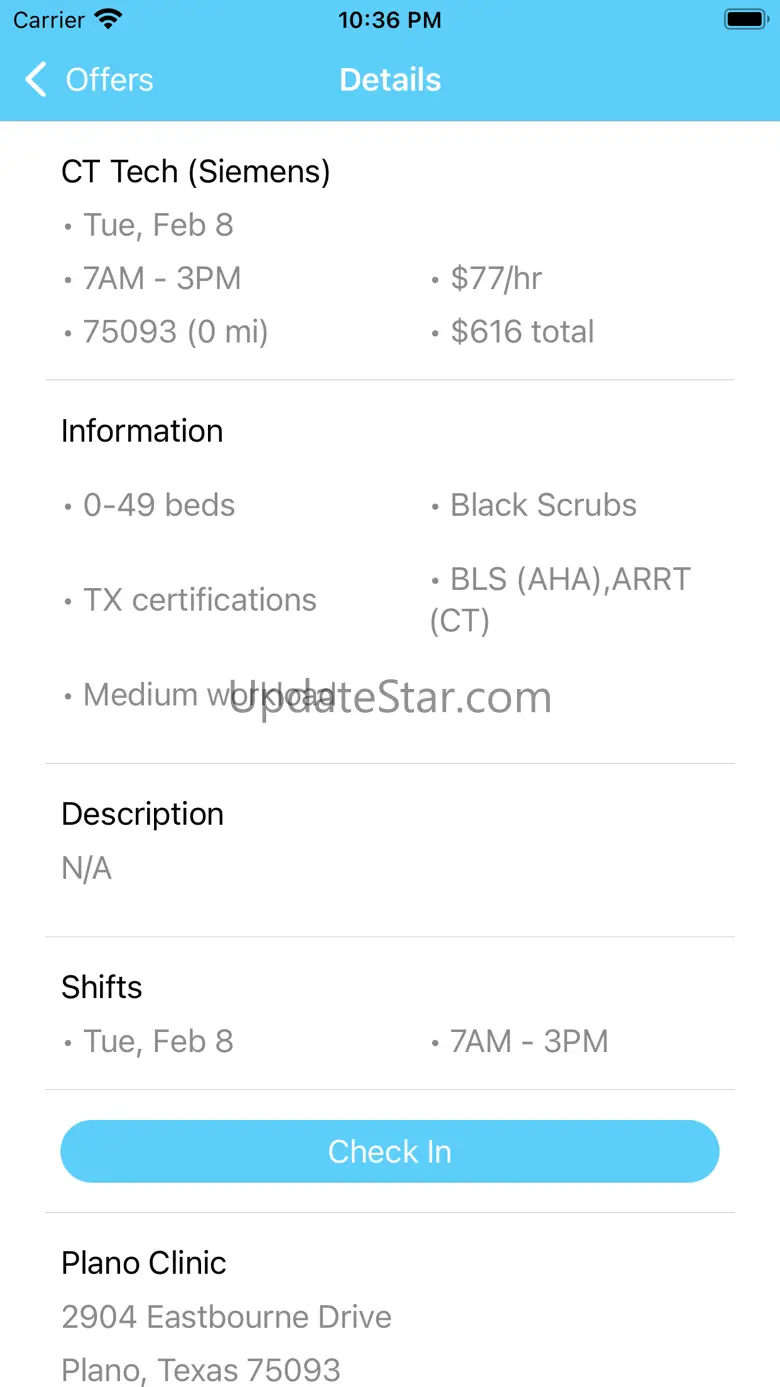Tap the Wi-Fi status icon
780x1387 pixels.
coord(108,20)
